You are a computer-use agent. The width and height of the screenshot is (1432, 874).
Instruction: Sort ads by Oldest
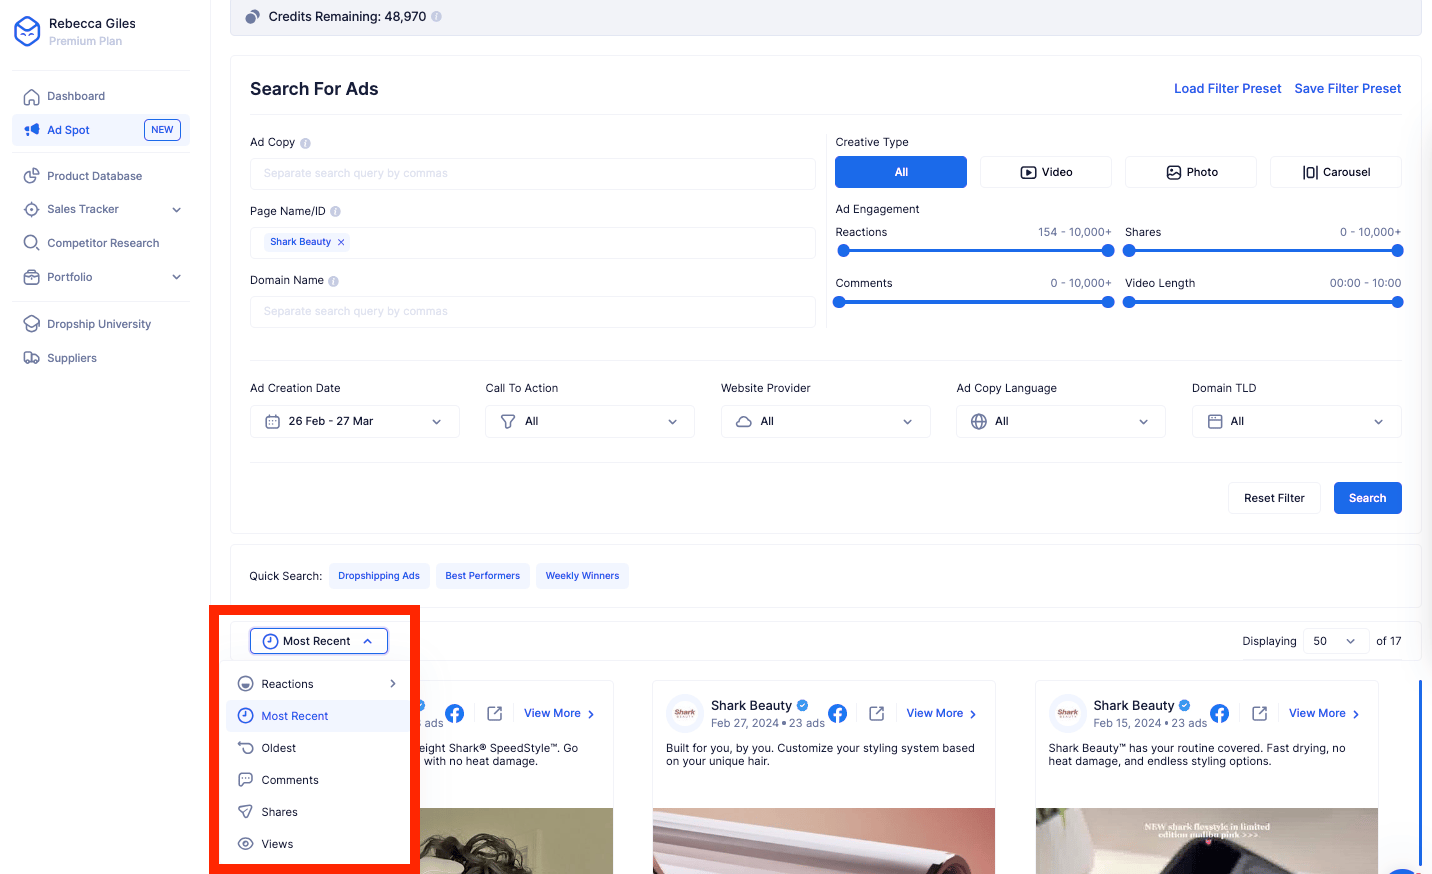[x=279, y=748]
